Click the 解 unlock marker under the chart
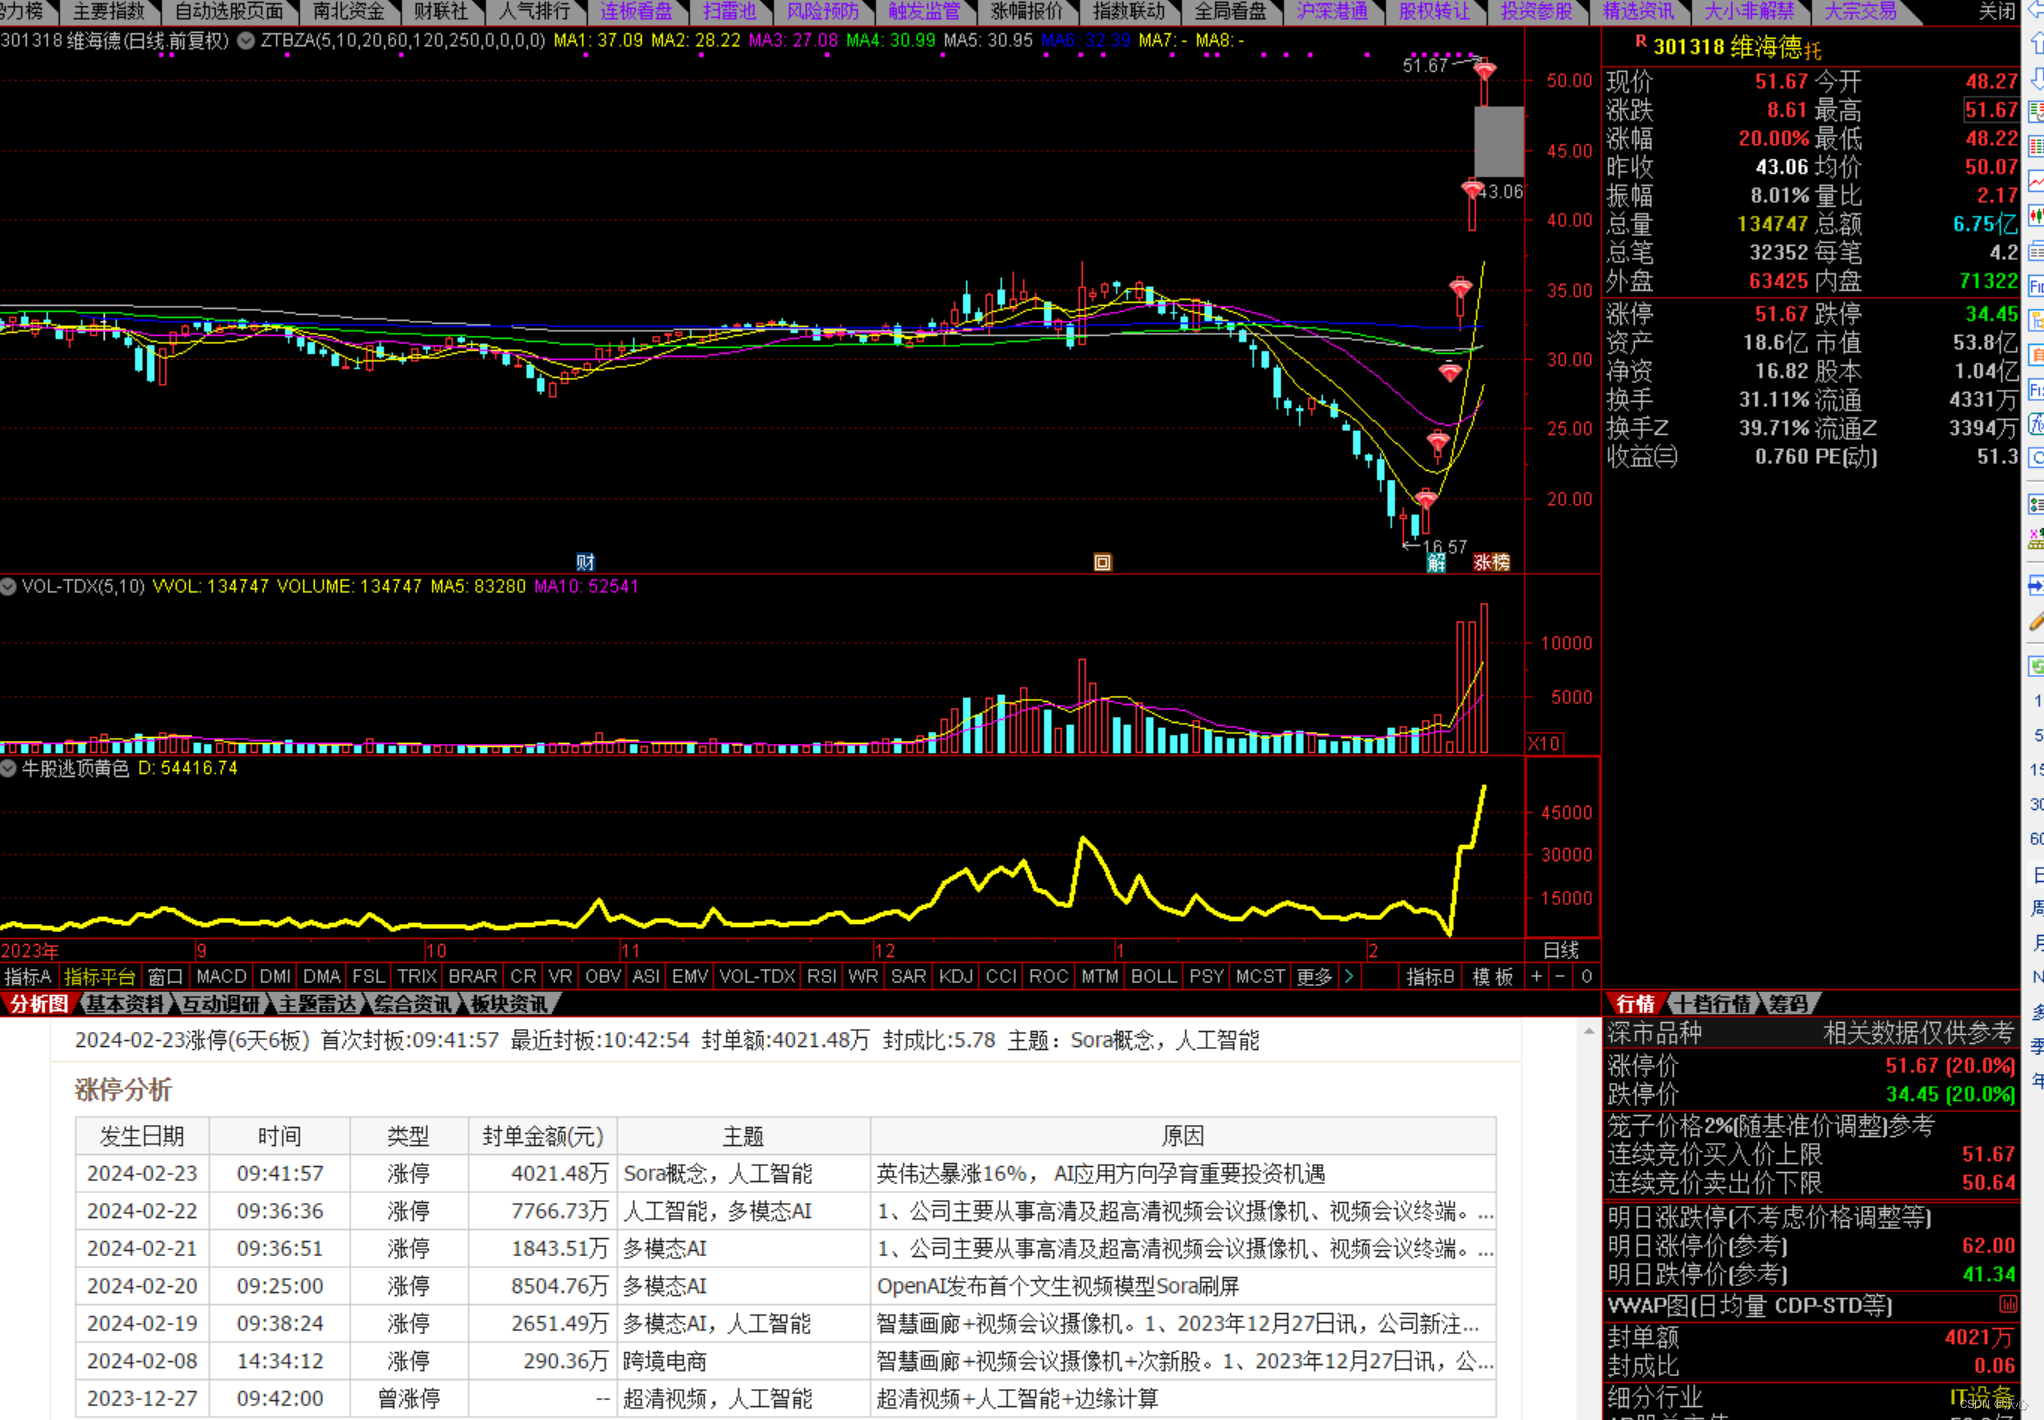2044x1420 pixels. click(1436, 563)
